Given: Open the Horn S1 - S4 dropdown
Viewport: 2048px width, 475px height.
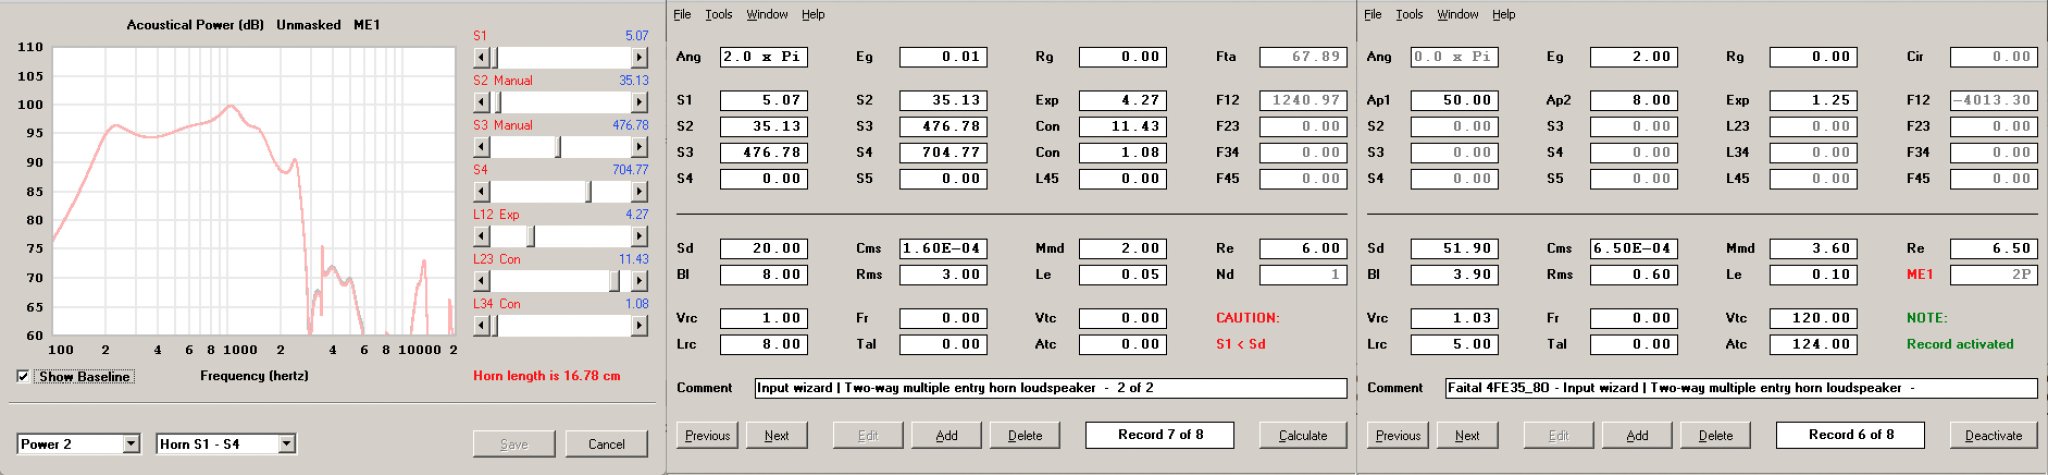Looking at the screenshot, I should click(x=286, y=444).
